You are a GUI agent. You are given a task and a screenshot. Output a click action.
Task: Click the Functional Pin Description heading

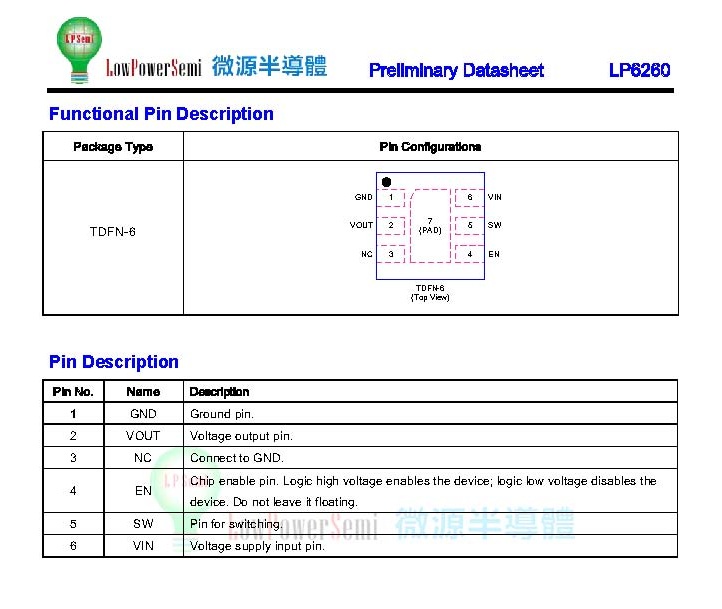161,114
